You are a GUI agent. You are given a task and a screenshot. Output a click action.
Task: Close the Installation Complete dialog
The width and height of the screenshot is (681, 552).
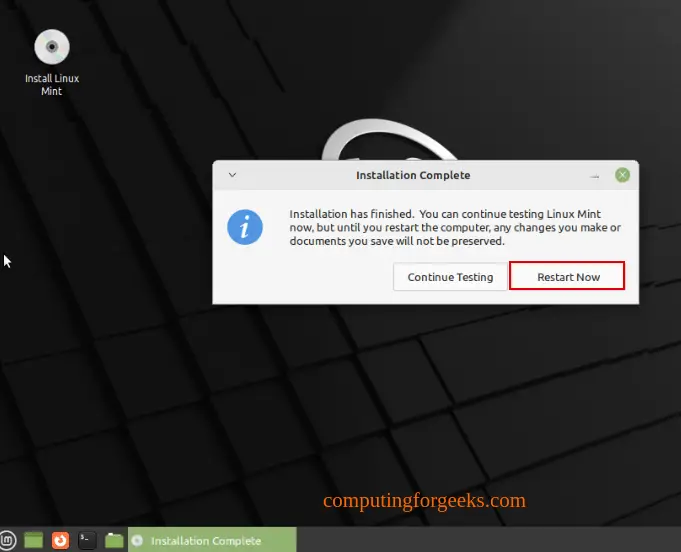click(x=622, y=175)
